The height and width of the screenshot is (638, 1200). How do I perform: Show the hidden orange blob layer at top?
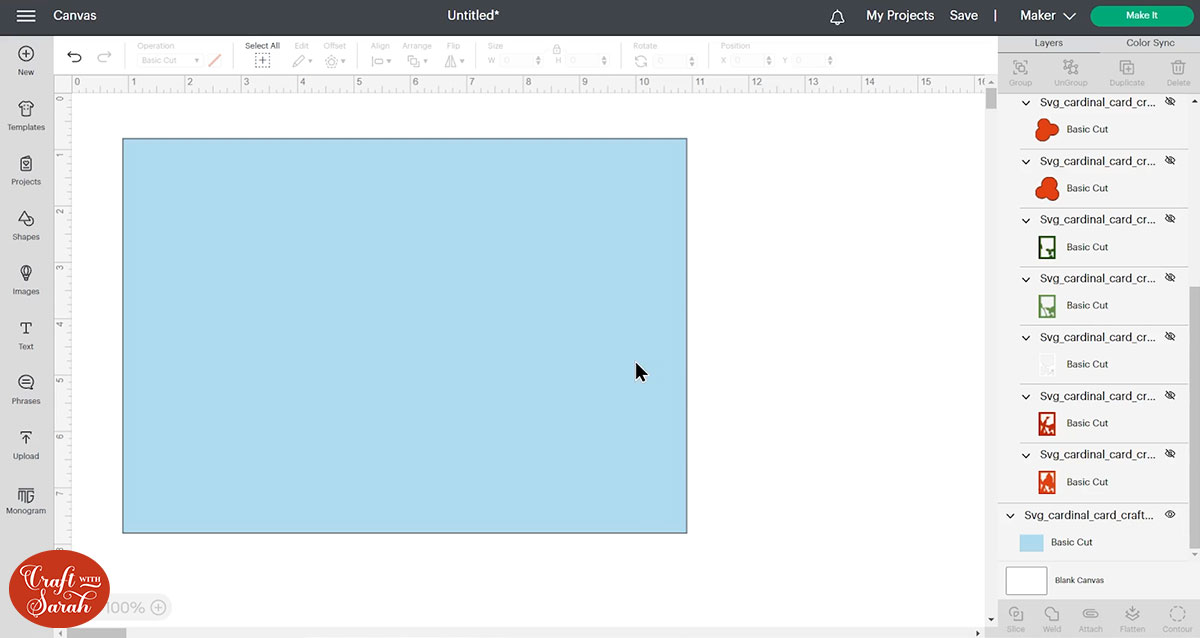click(1169, 102)
